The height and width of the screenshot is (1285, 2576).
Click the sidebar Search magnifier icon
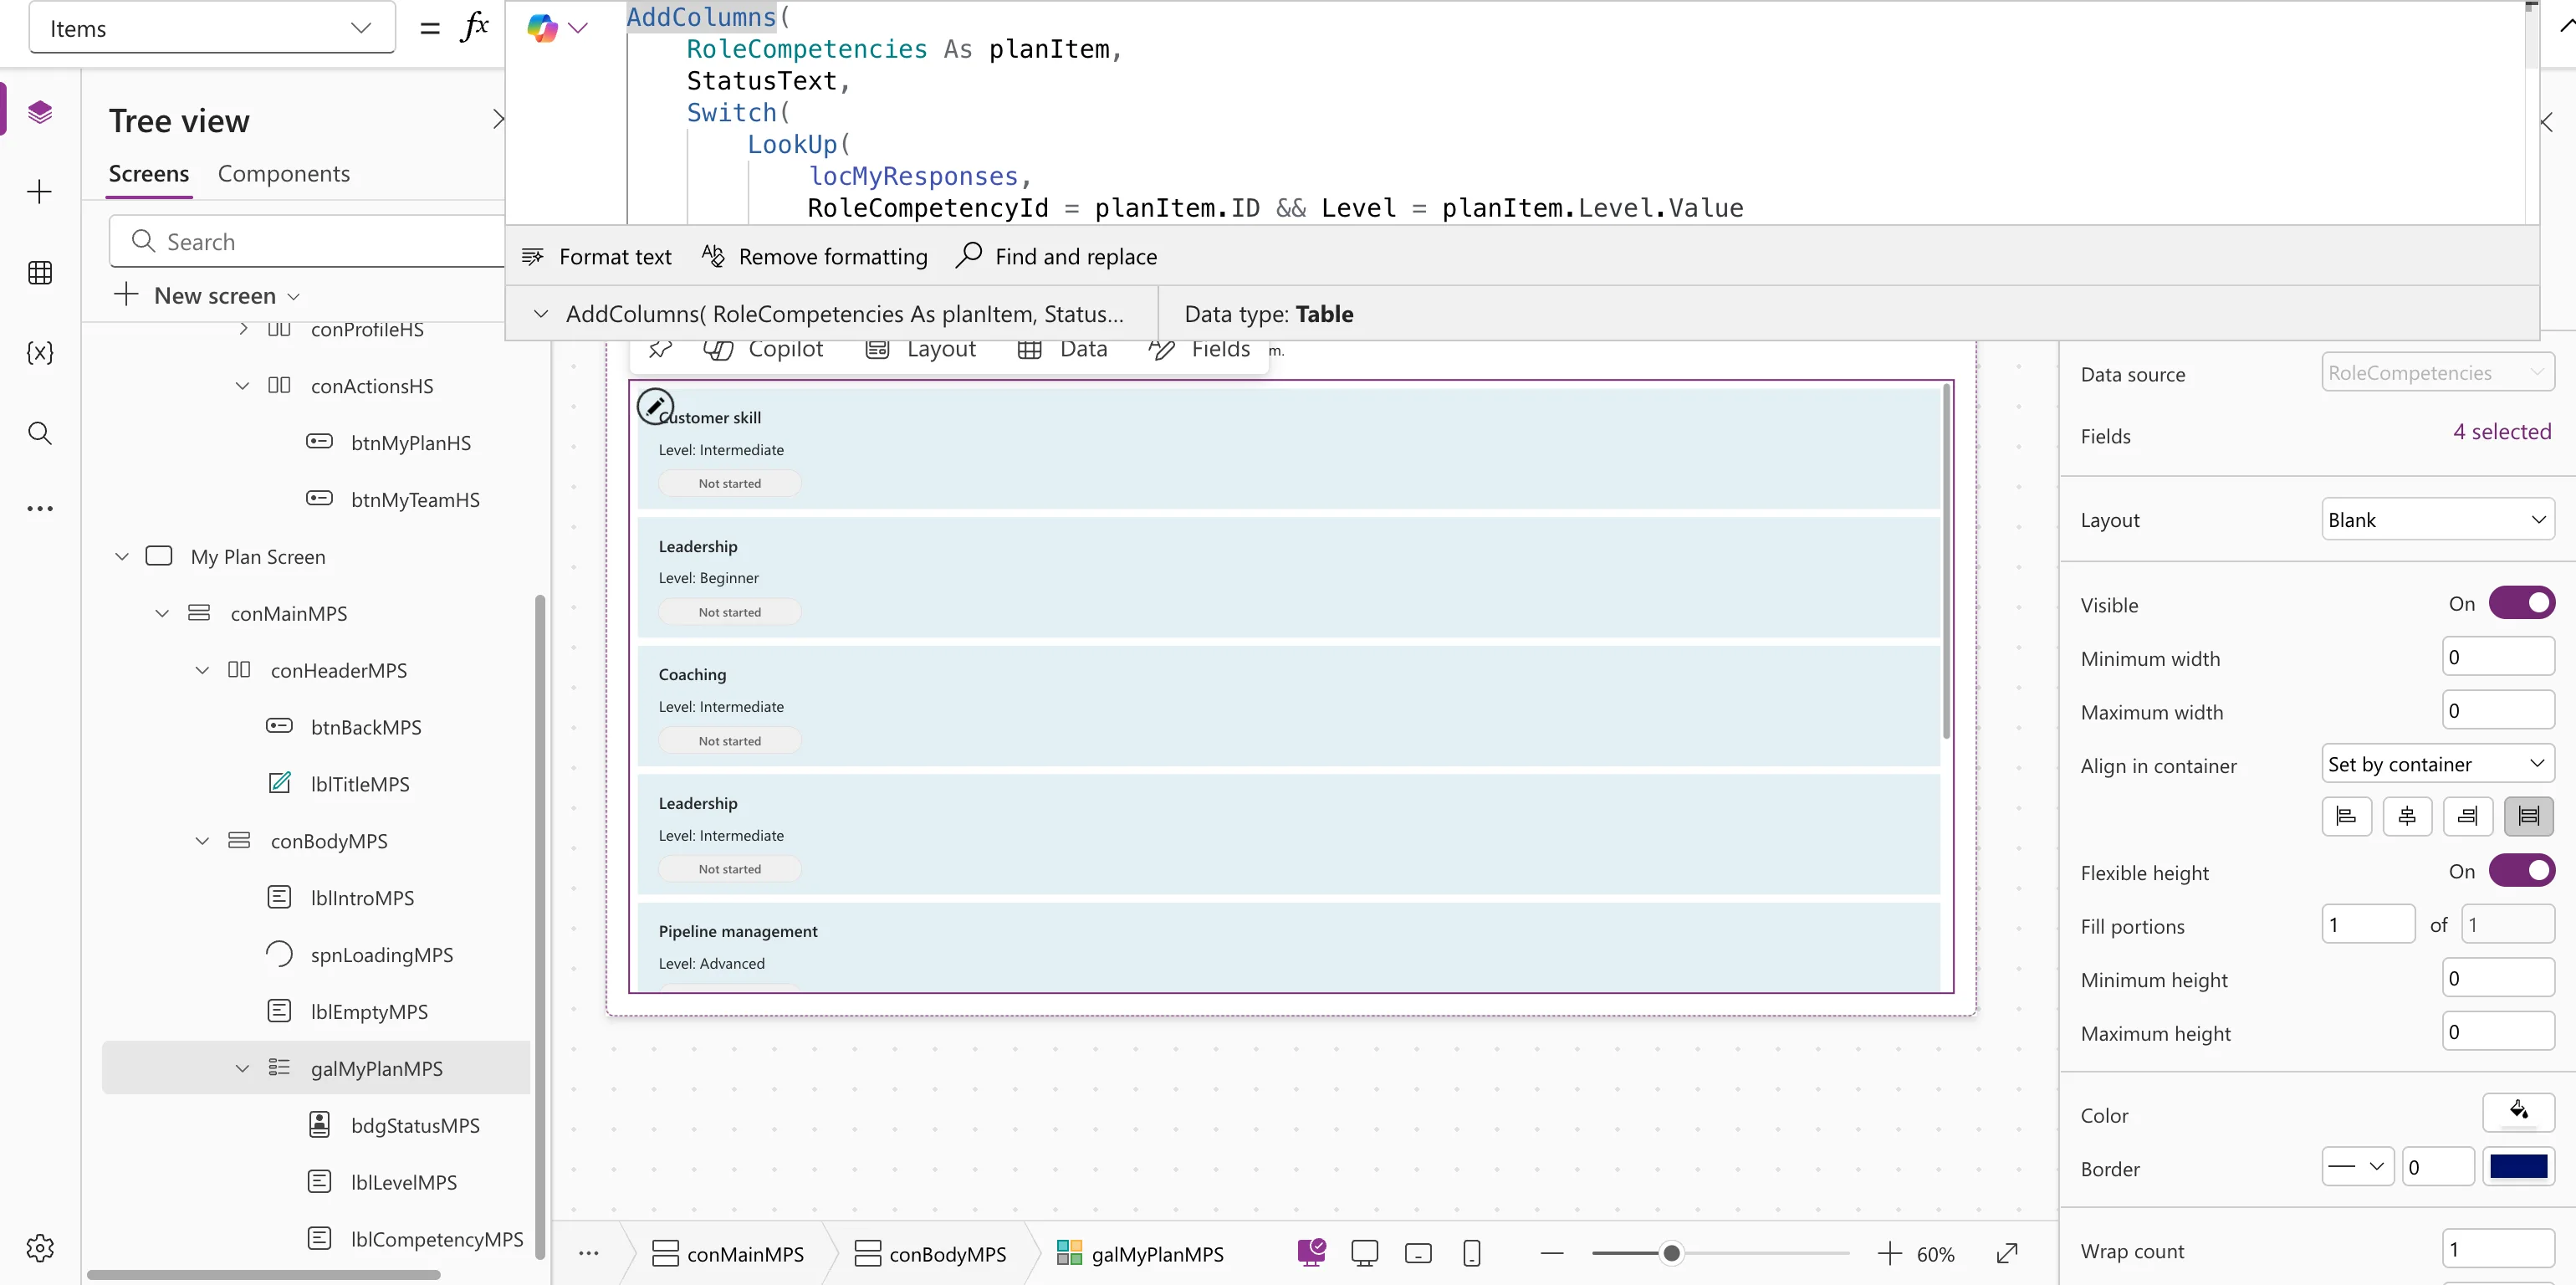[40, 433]
